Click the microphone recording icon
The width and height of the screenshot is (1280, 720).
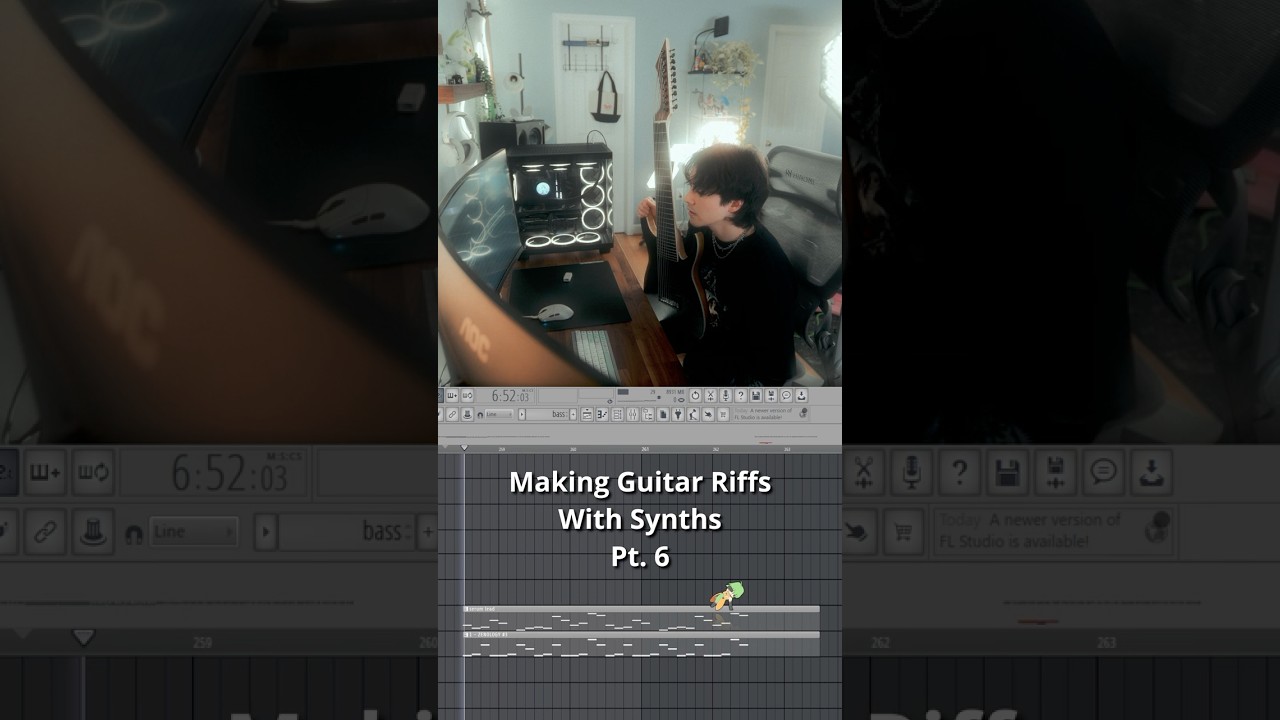tap(725, 395)
